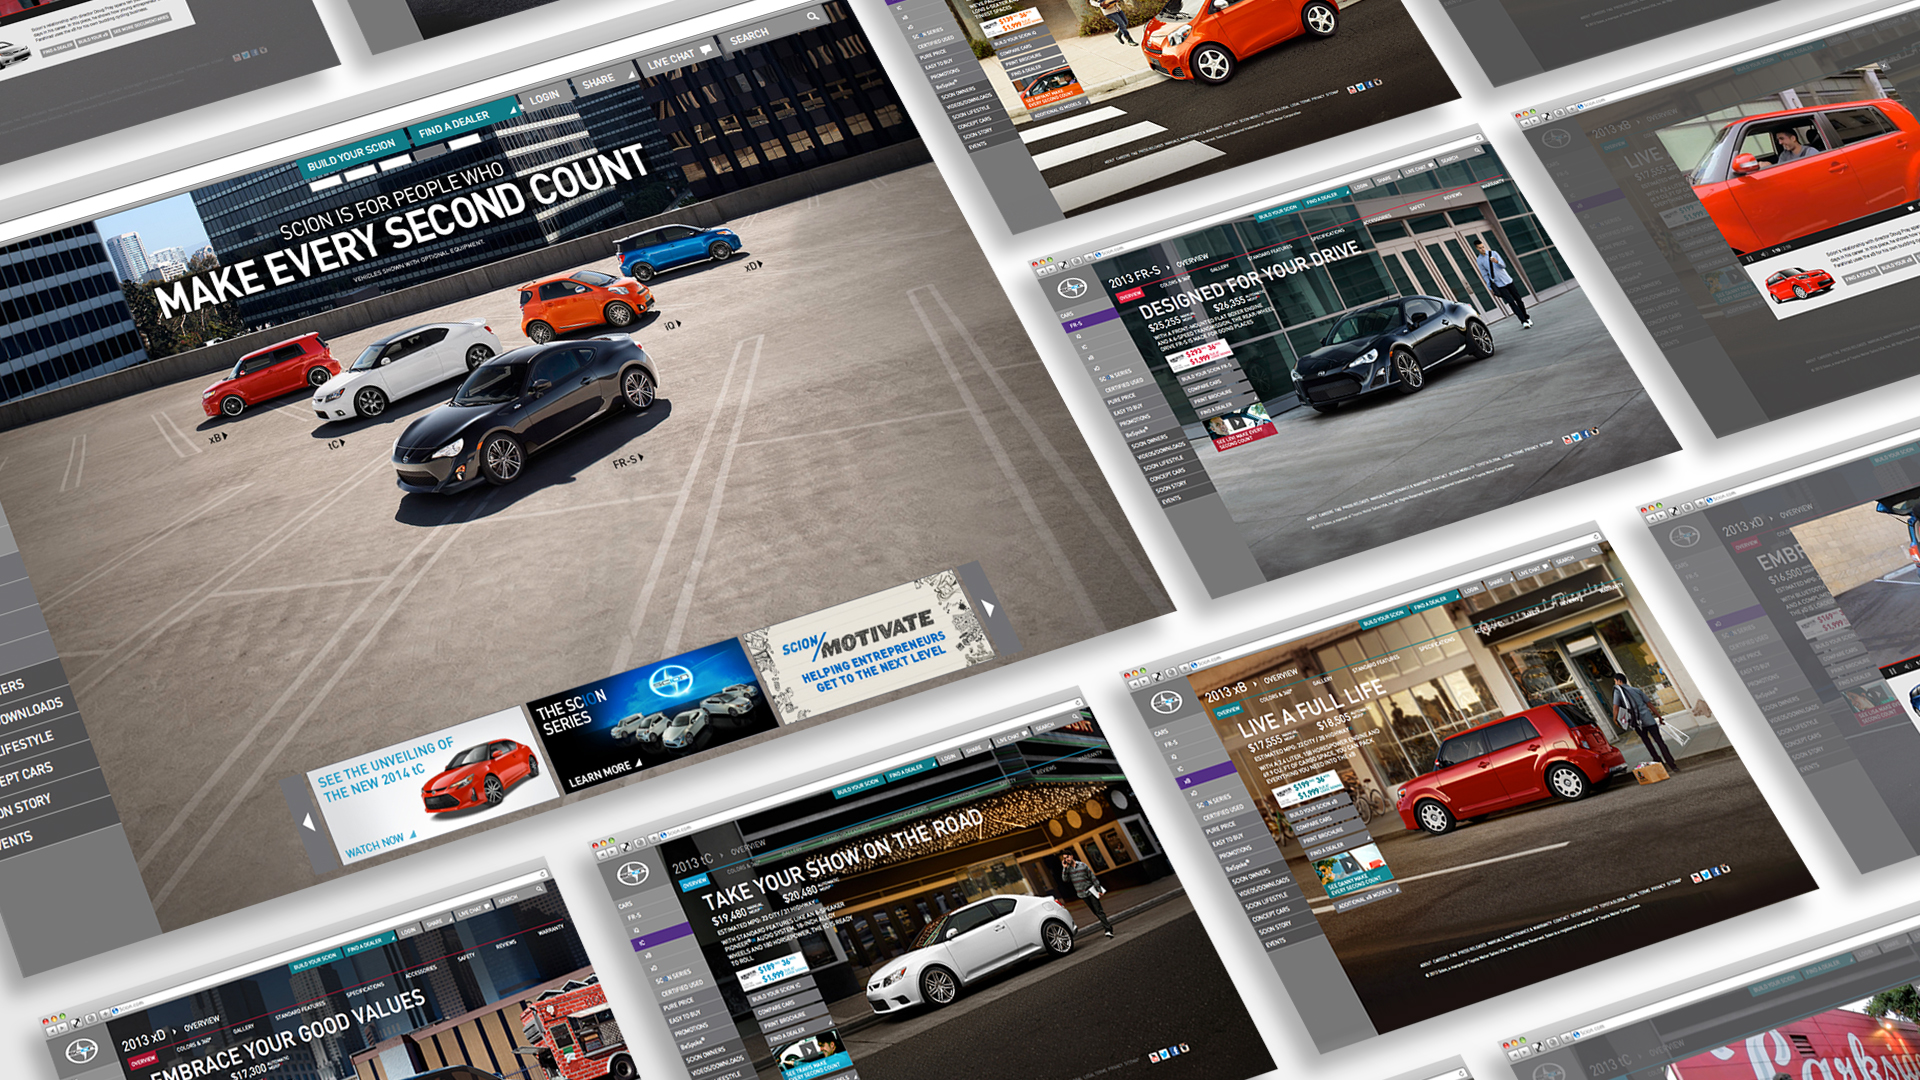Open the Facebook icon in the FR-S window
This screenshot has width=1920, height=1080.
pyautogui.click(x=1586, y=434)
